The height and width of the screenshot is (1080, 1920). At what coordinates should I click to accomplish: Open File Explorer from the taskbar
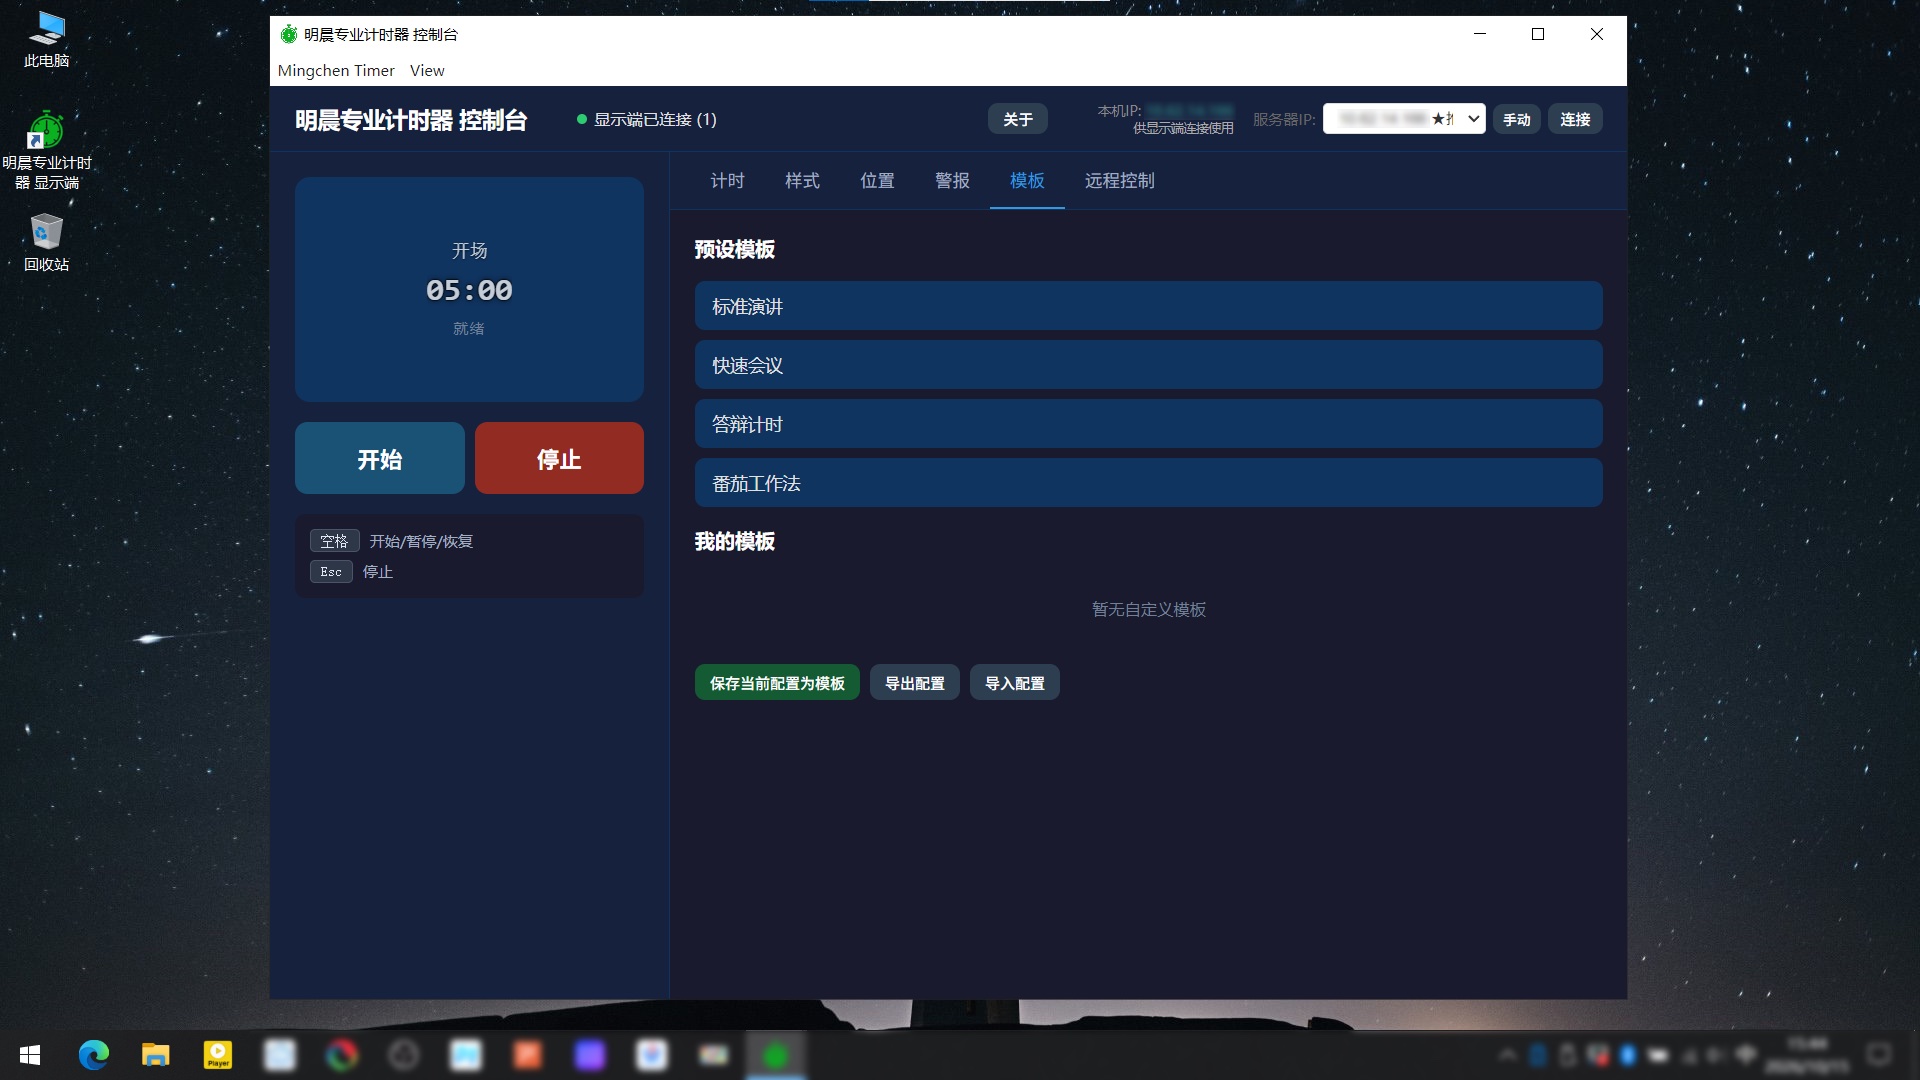pos(156,1055)
